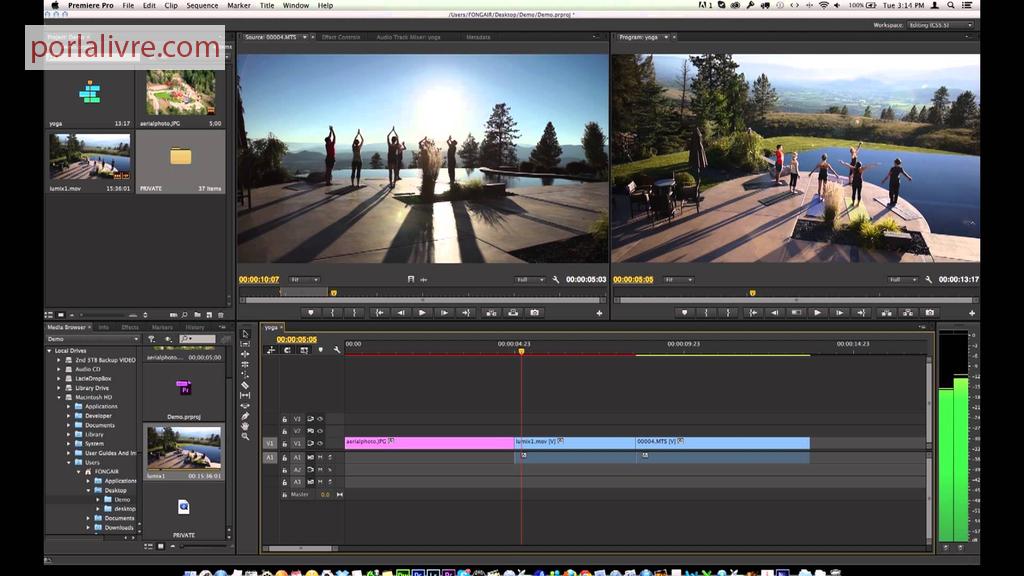The image size is (1024, 576).
Task: Select the 00004.MTS clip in timeline
Action: pyautogui.click(x=722, y=443)
